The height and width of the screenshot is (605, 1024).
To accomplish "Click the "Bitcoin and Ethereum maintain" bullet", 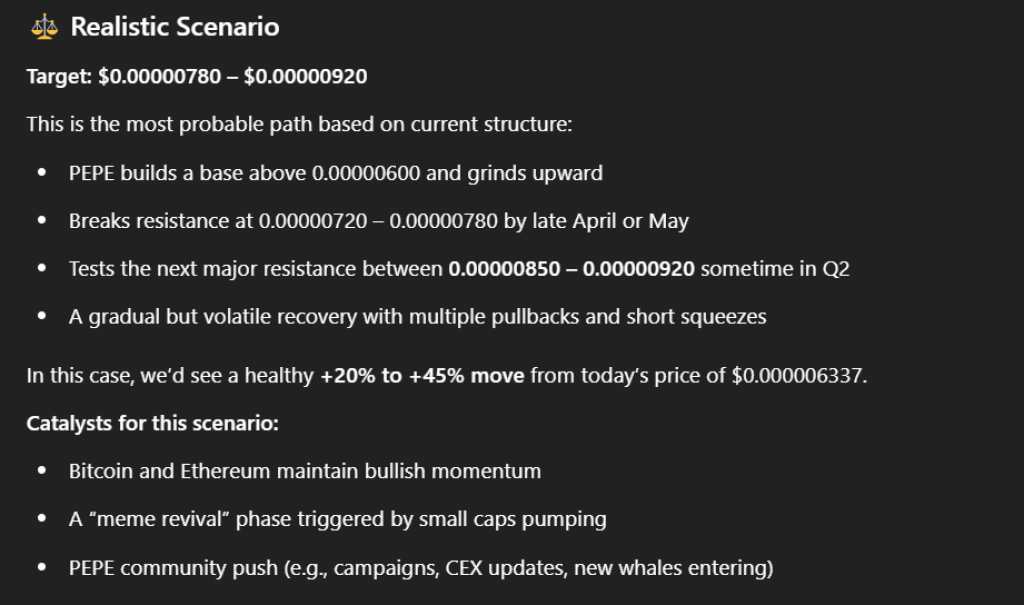I will coord(305,471).
